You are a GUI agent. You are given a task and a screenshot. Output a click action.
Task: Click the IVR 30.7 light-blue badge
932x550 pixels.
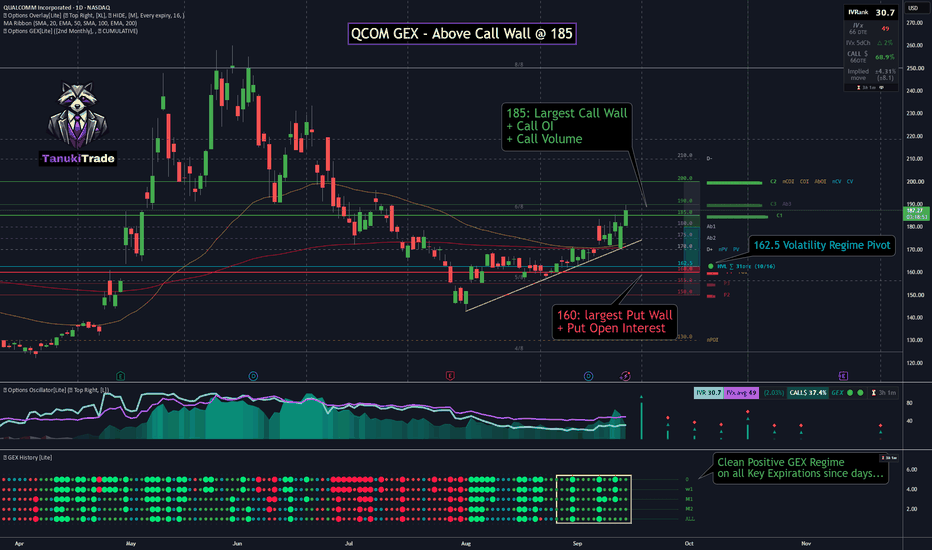(709, 393)
